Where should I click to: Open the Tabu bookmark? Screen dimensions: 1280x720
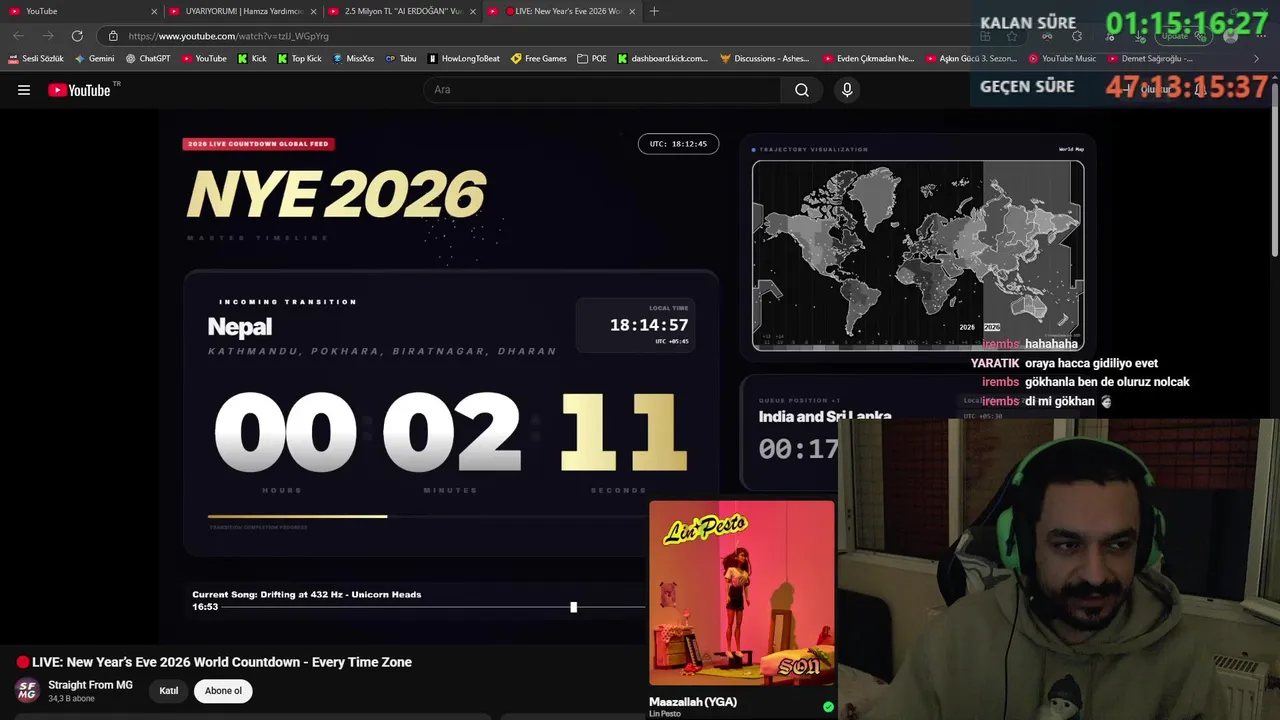pyautogui.click(x=401, y=59)
